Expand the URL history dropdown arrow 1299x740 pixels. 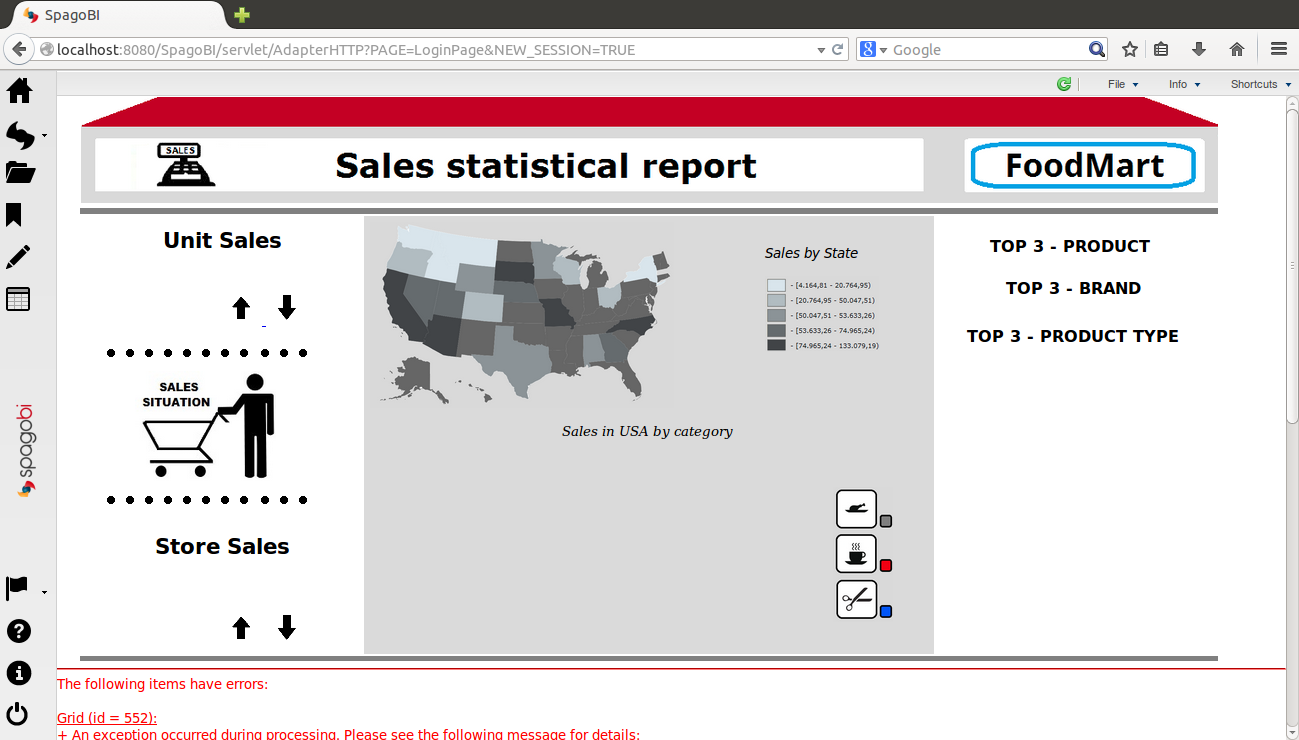coord(821,49)
